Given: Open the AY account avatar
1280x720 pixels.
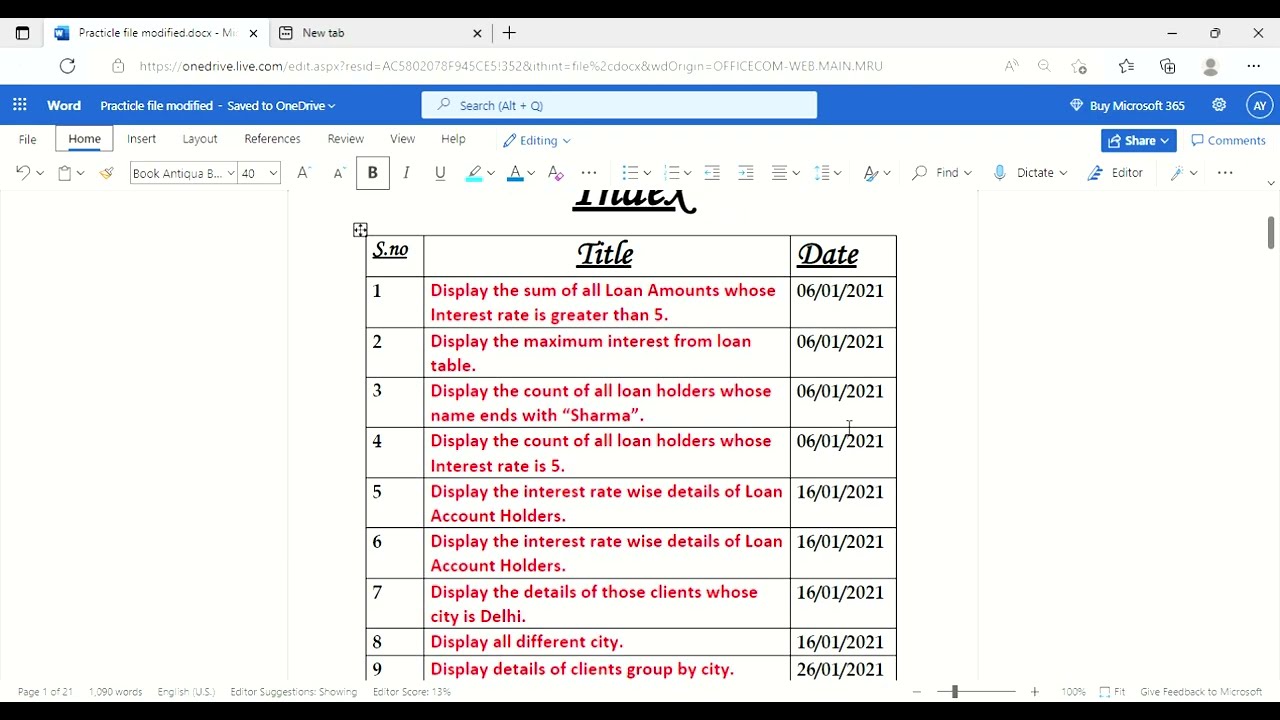Looking at the screenshot, I should pyautogui.click(x=1260, y=105).
